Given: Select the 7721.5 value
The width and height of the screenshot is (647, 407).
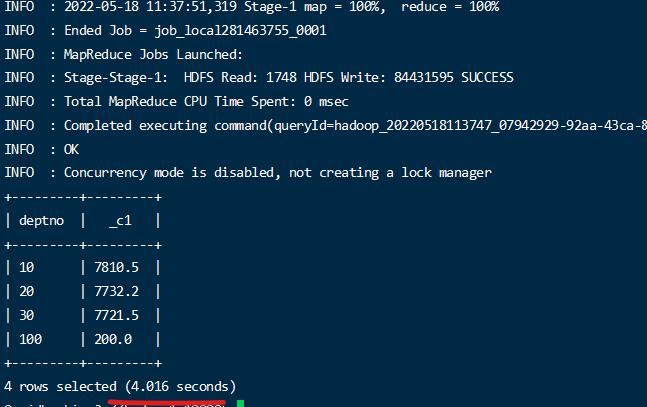Looking at the screenshot, I should coord(116,315).
